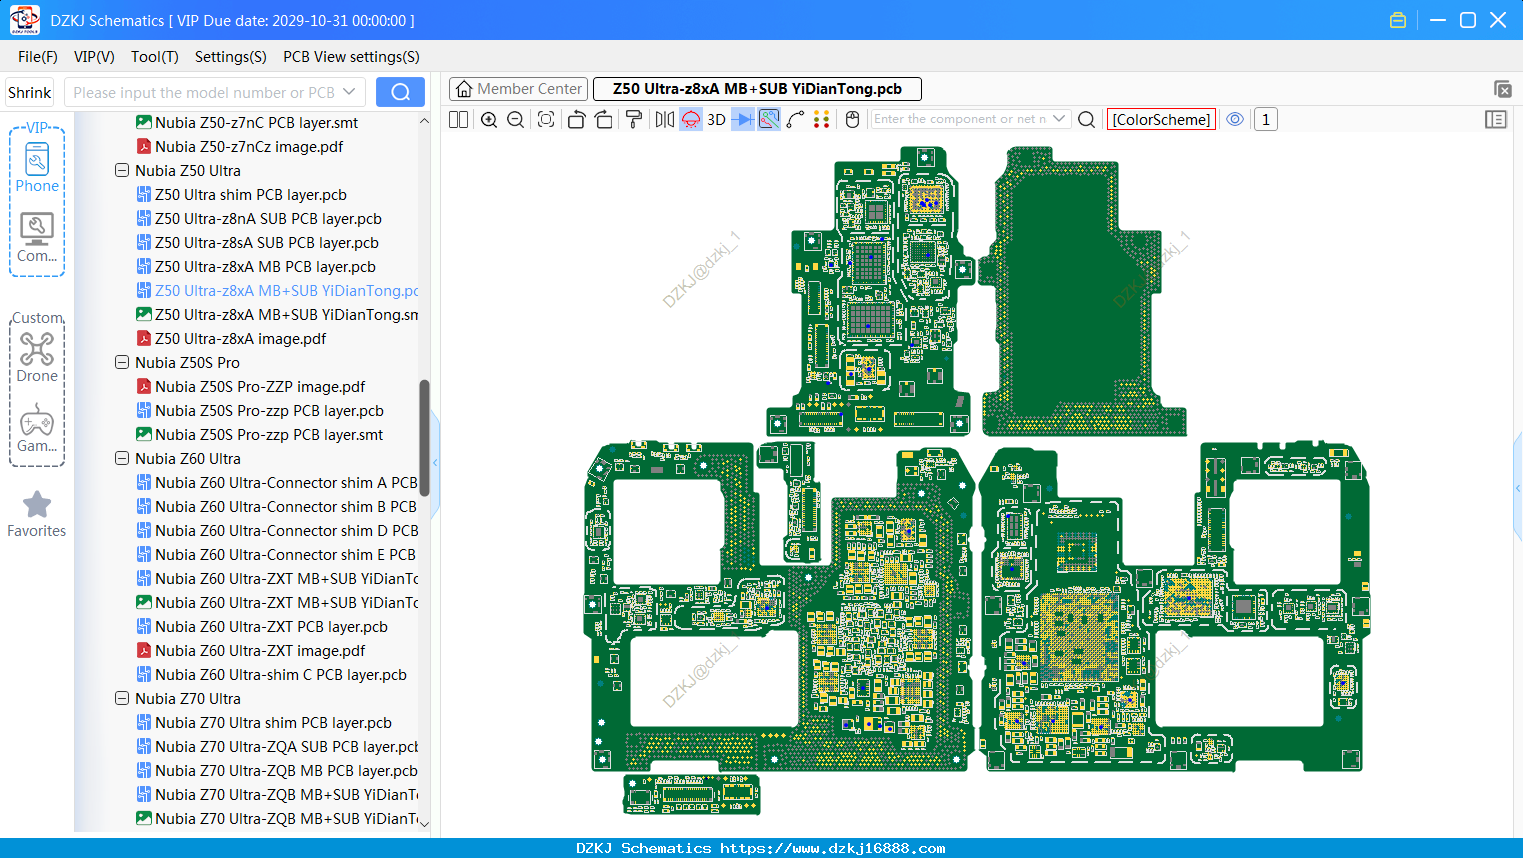Select the Z50 Ultra-z8xA MB+SUB YiDianTong.pcb tab
Screen dimensions: 1523x858
tap(757, 89)
